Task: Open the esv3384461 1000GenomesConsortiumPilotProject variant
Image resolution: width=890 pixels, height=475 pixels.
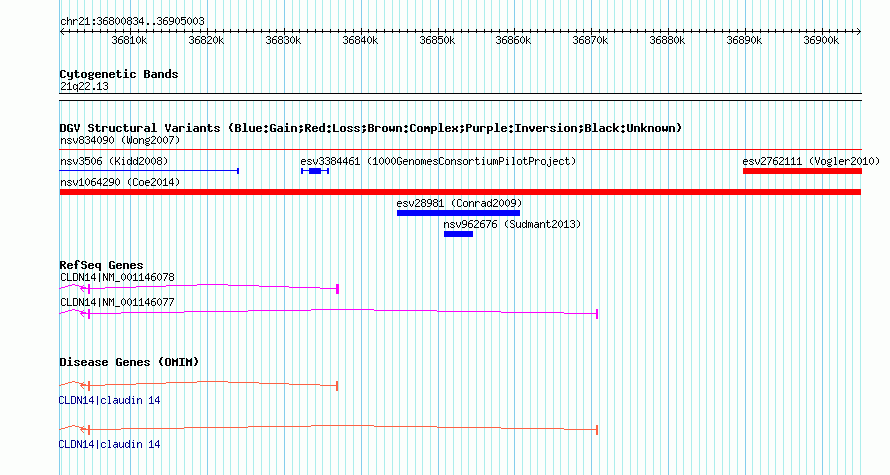Action: pos(438,161)
